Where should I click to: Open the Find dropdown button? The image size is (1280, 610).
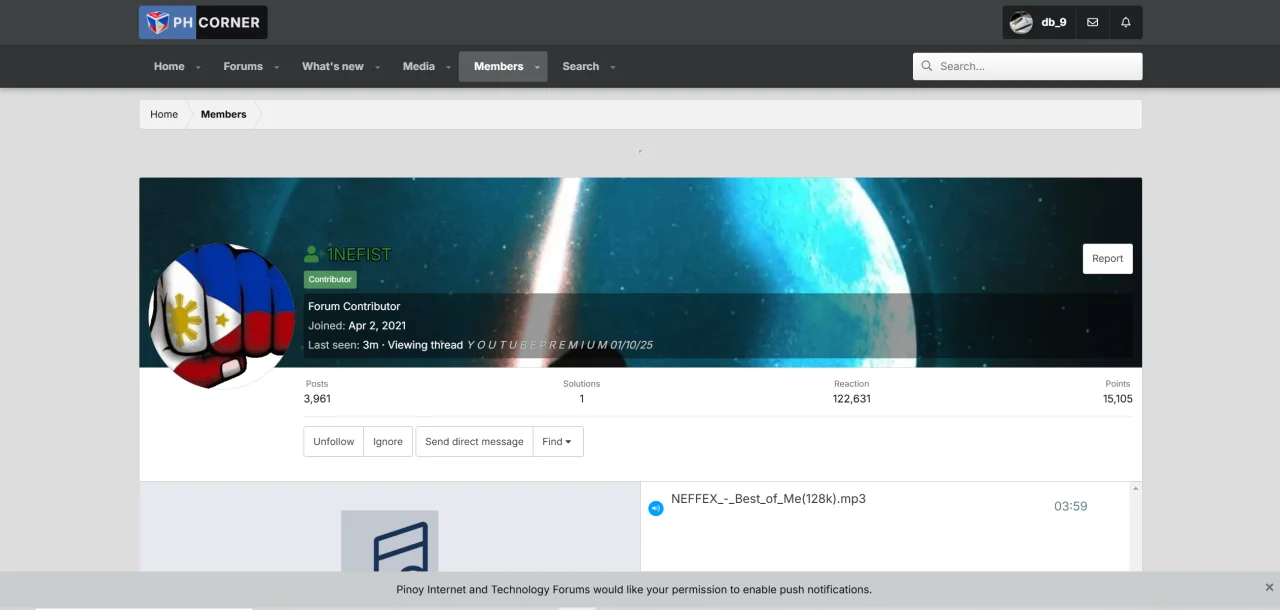point(558,441)
